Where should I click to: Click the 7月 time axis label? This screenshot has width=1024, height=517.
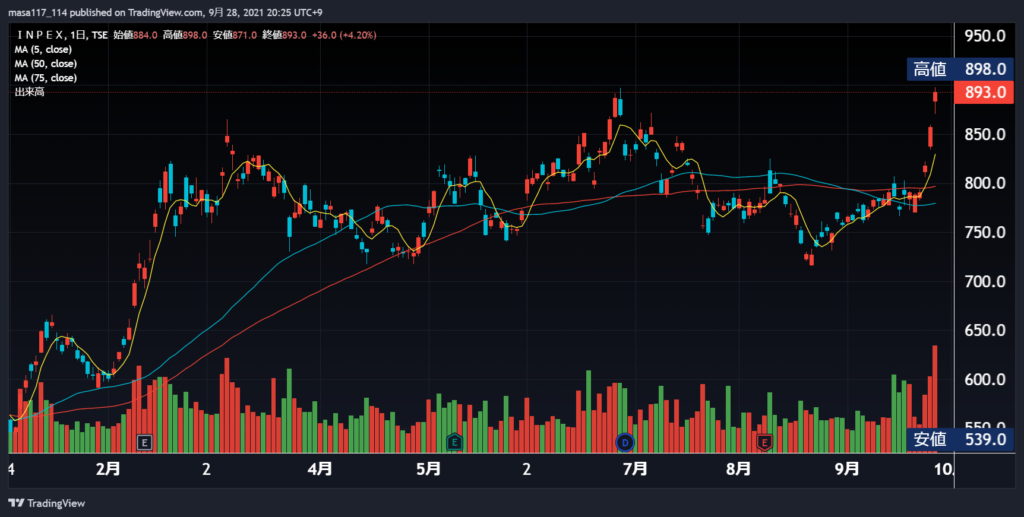635,469
